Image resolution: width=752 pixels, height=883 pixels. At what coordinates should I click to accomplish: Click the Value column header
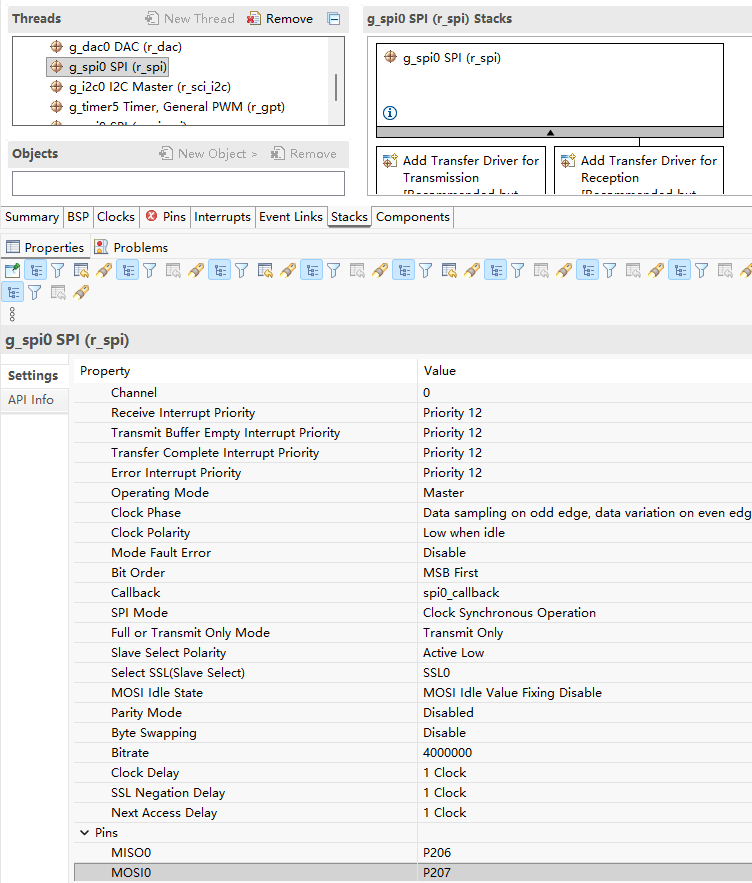pos(585,371)
